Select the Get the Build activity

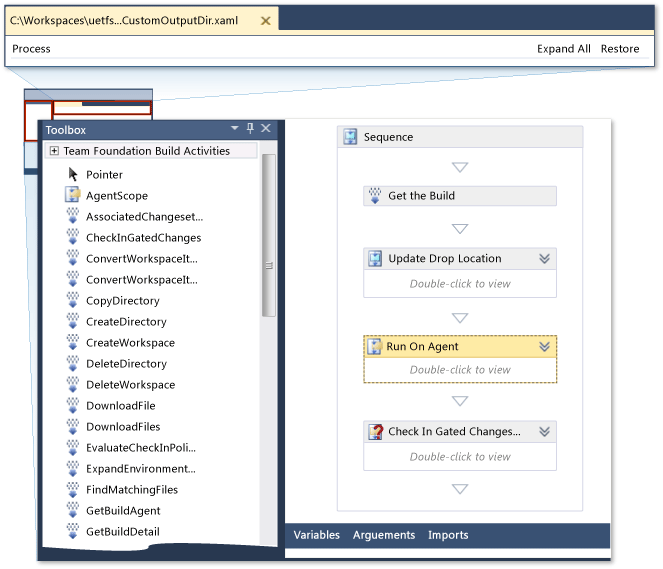click(460, 196)
